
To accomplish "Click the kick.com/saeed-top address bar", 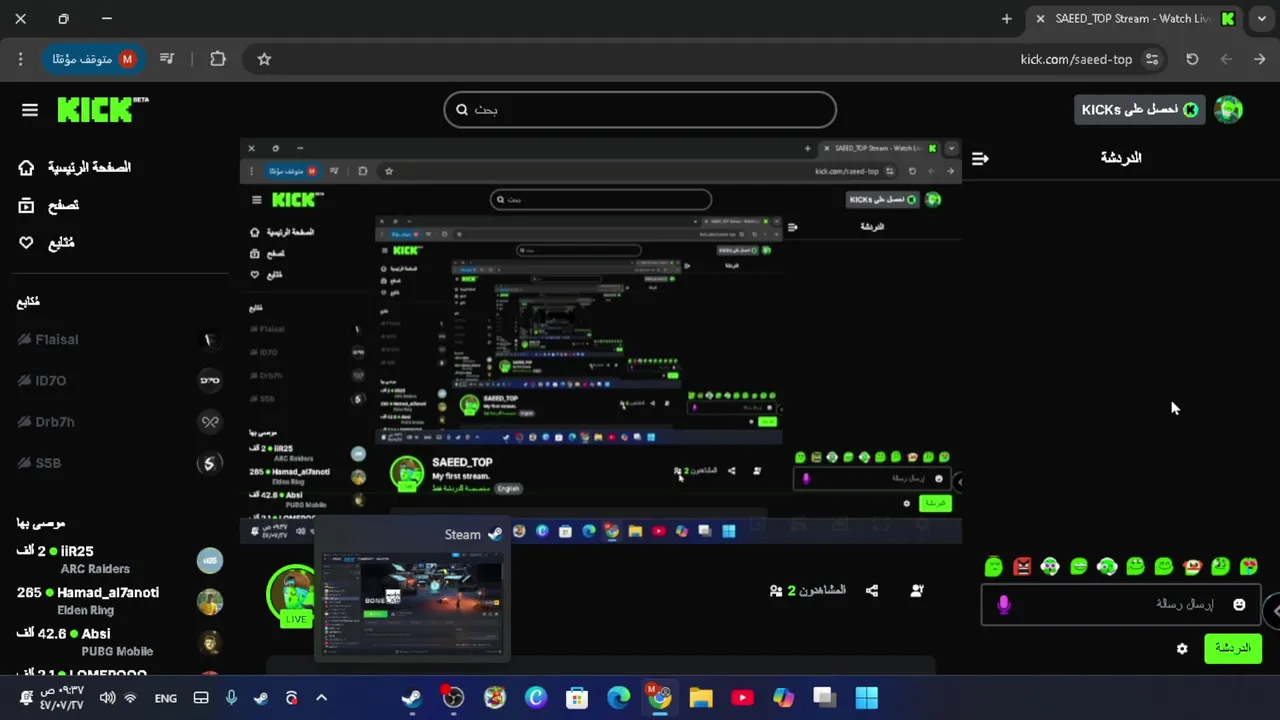I will (x=1076, y=59).
